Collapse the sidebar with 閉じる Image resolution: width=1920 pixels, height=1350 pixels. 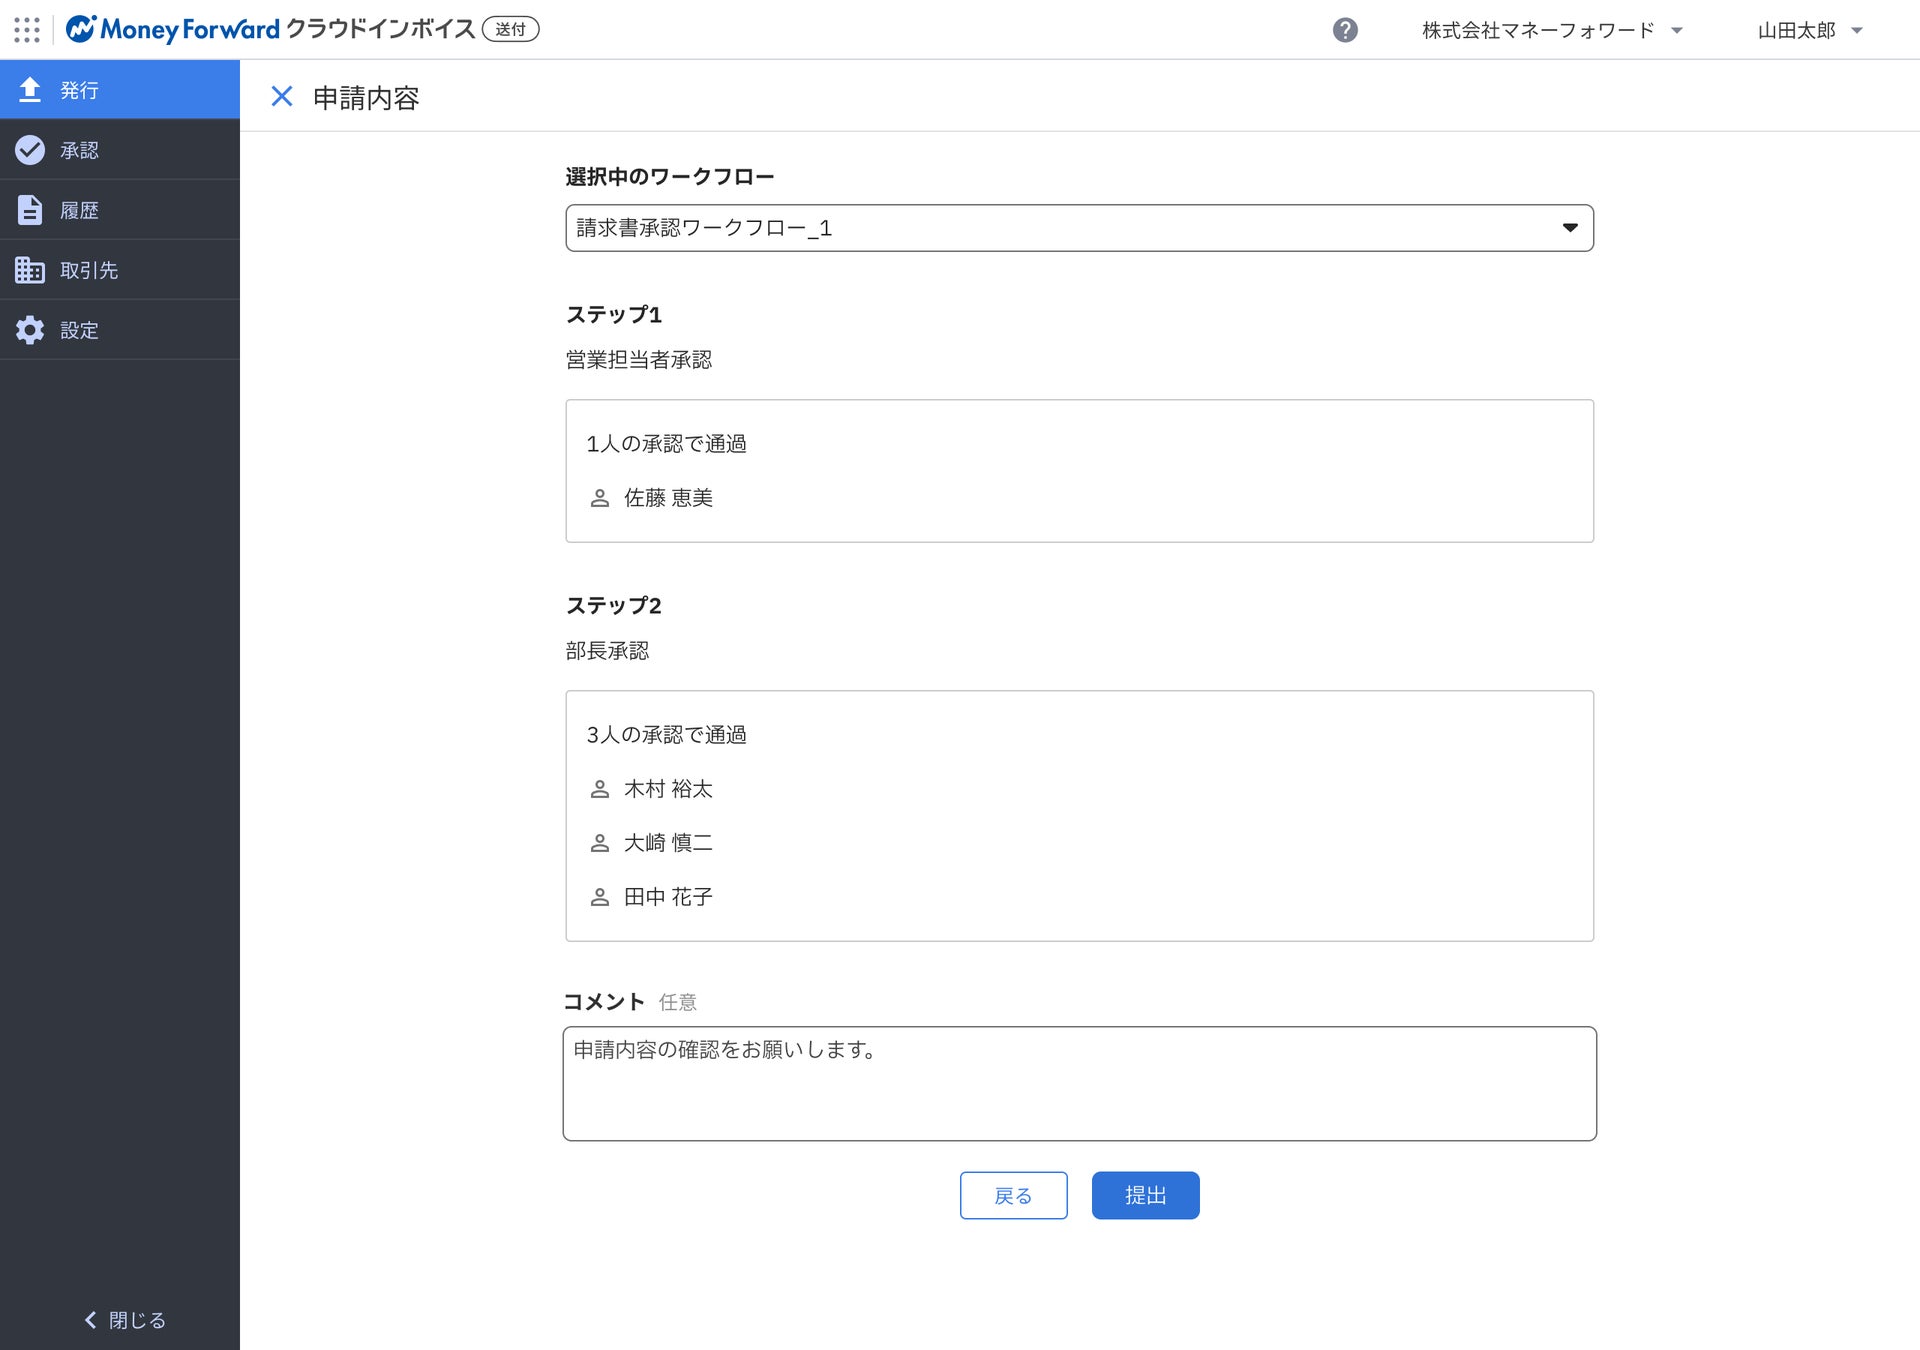pos(124,1320)
